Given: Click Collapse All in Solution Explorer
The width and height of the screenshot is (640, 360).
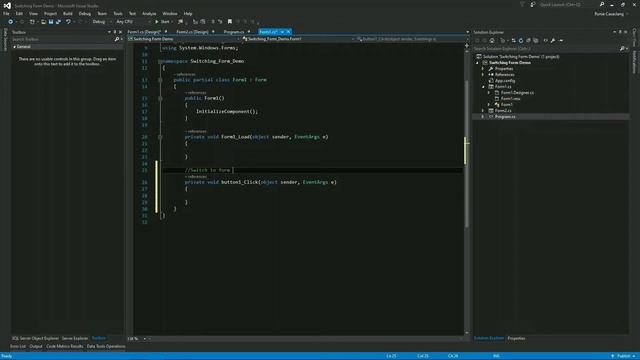Looking at the screenshot, I should 528,40.
